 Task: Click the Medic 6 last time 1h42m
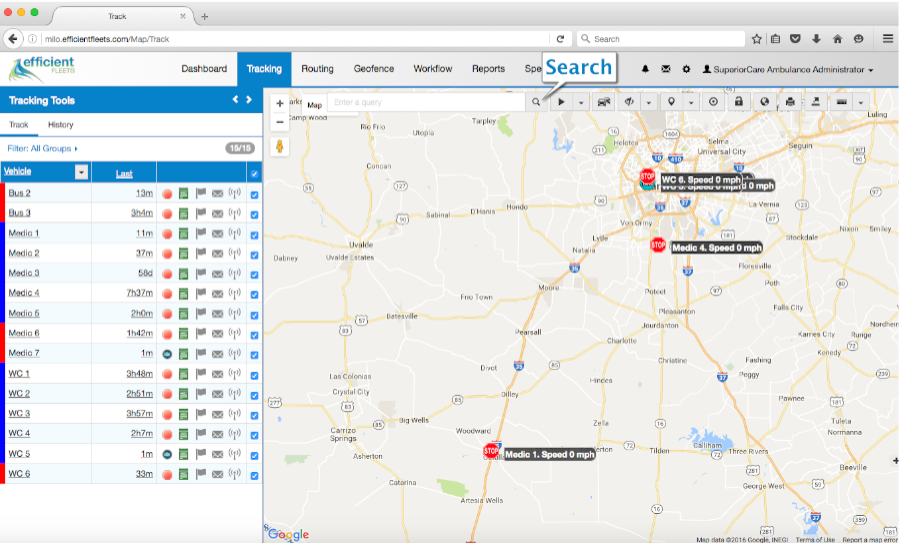[x=139, y=333]
